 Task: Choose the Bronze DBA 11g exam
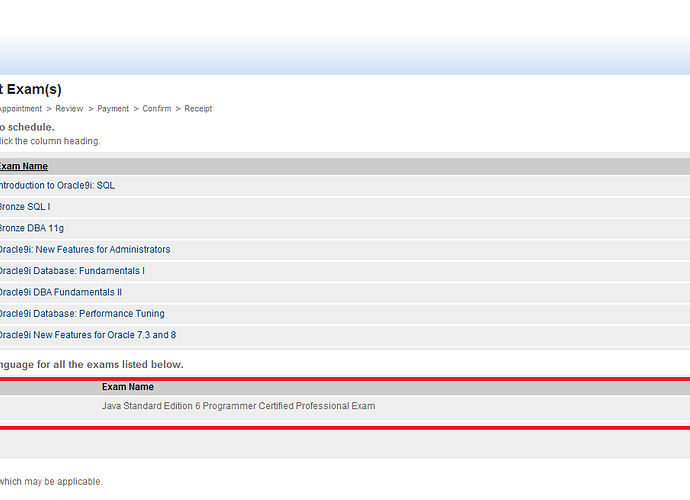(31, 228)
